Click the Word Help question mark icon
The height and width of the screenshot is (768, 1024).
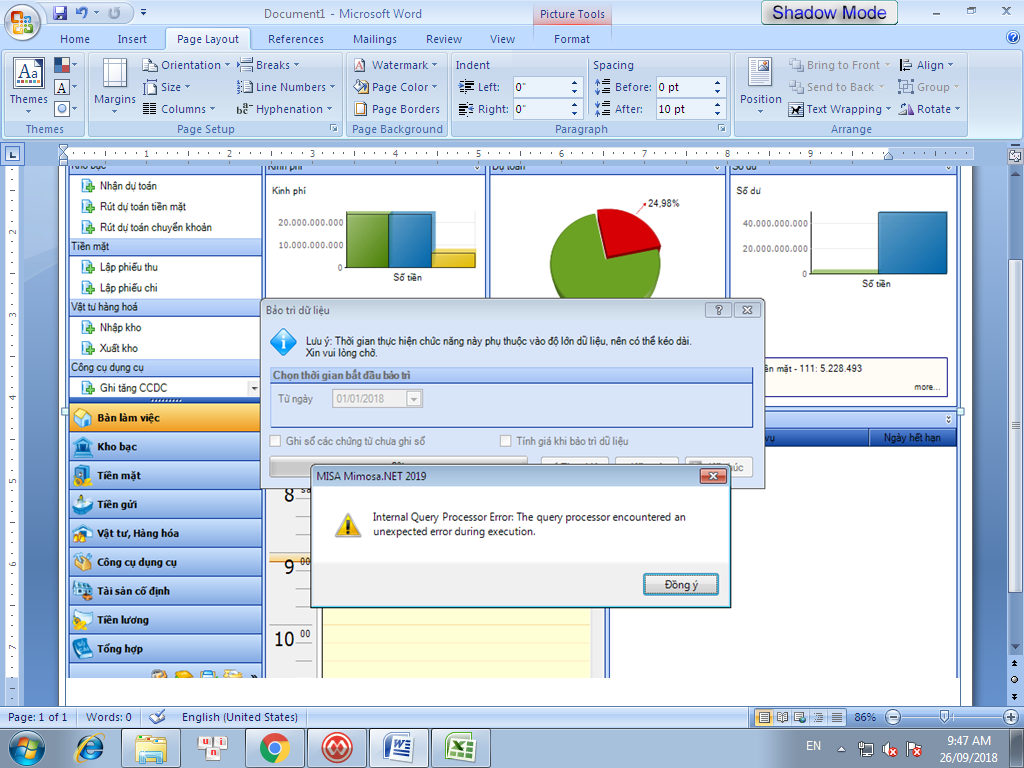1013,38
